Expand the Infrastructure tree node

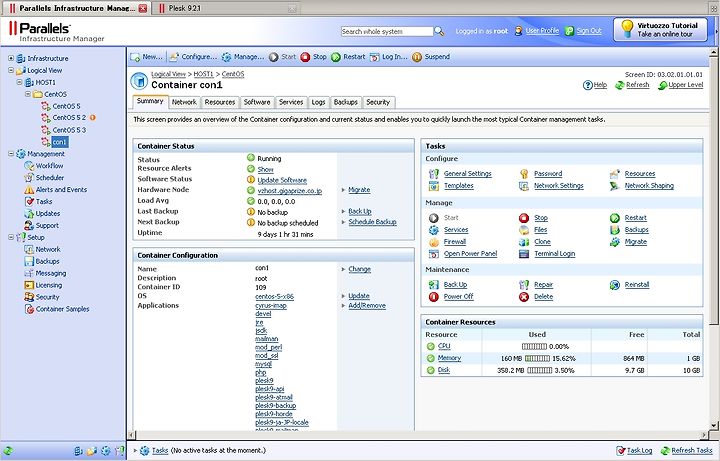click(11, 58)
